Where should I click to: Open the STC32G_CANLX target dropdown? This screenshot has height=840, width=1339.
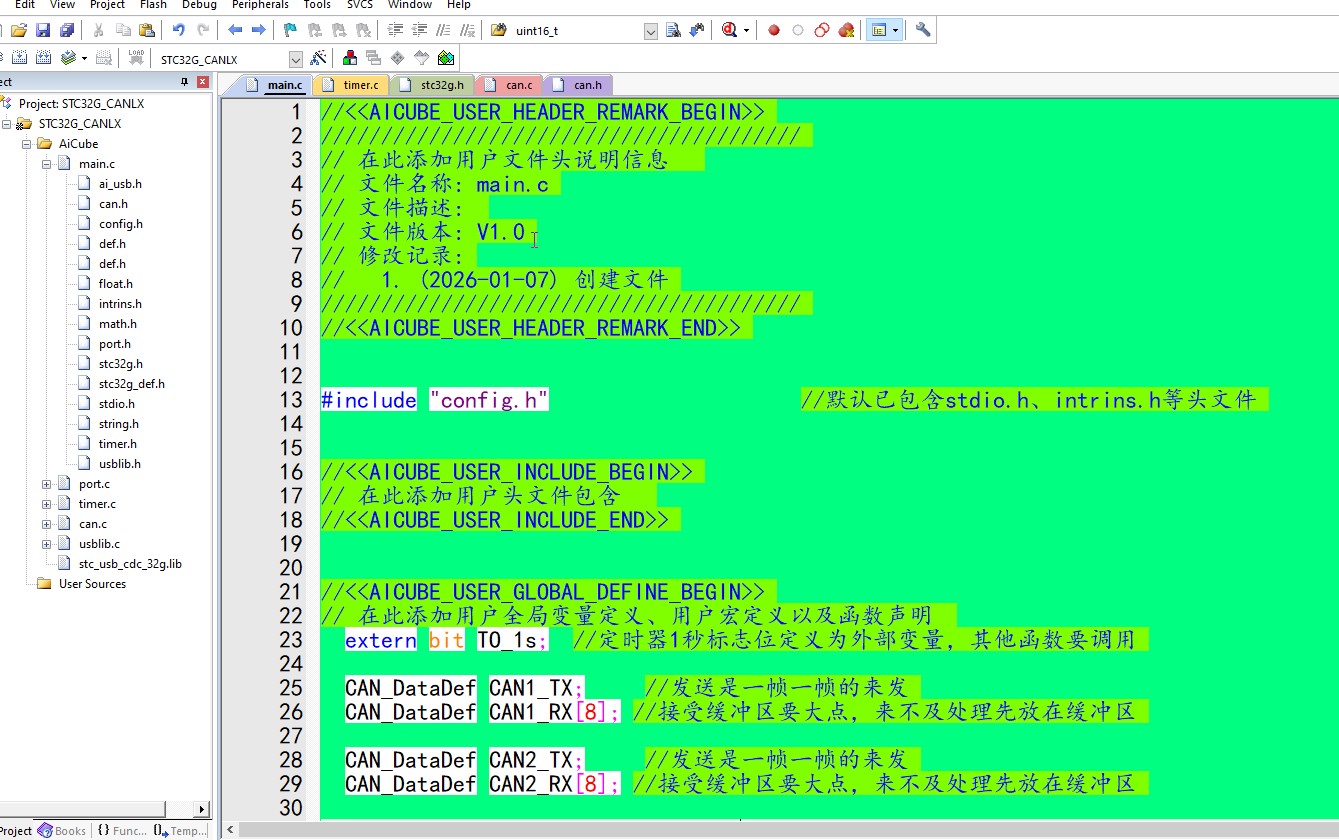295,60
